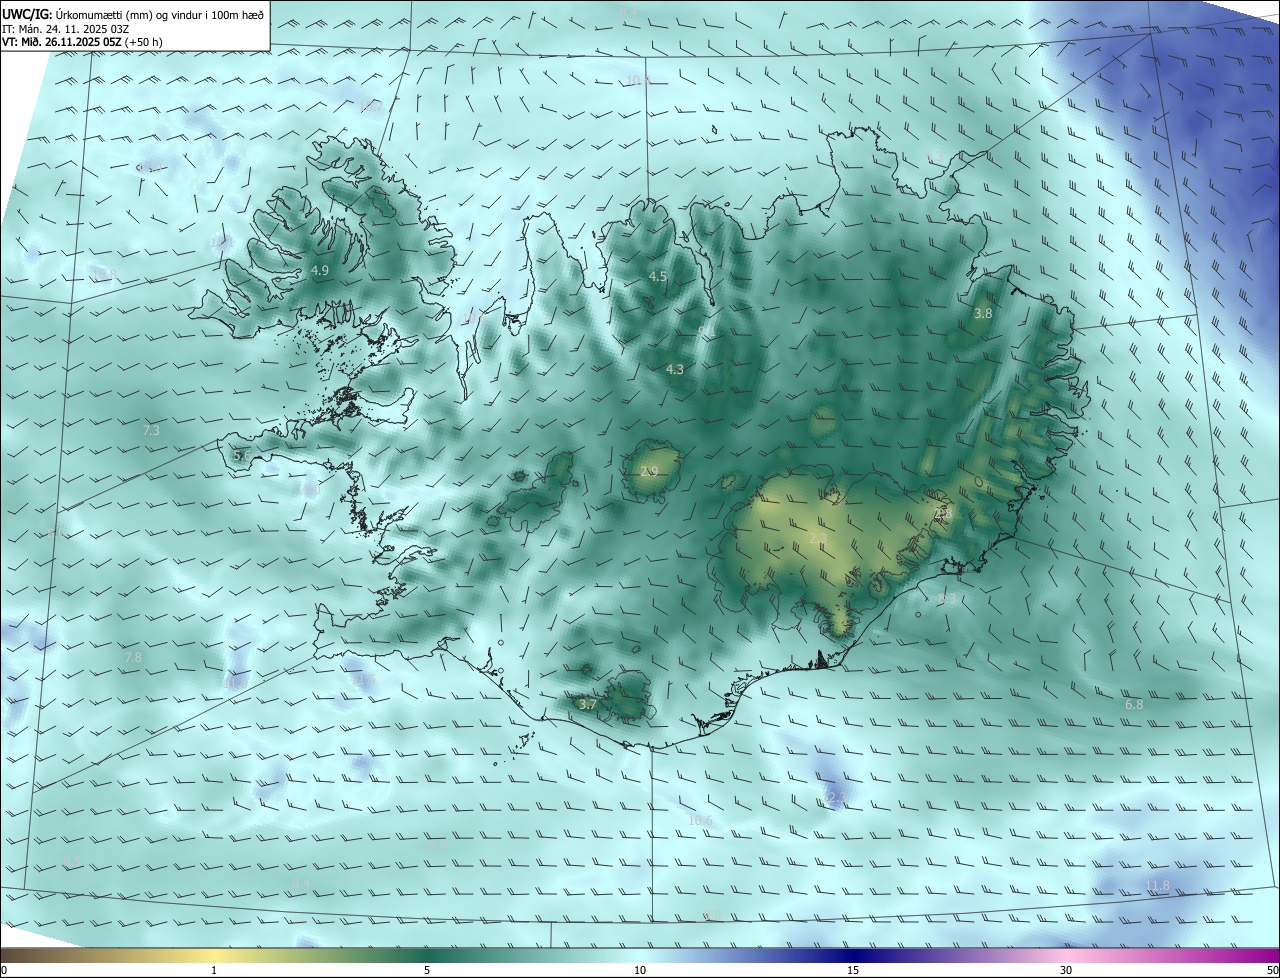Click the 4.5 value label on the map
This screenshot has width=1280, height=978.
click(x=658, y=276)
